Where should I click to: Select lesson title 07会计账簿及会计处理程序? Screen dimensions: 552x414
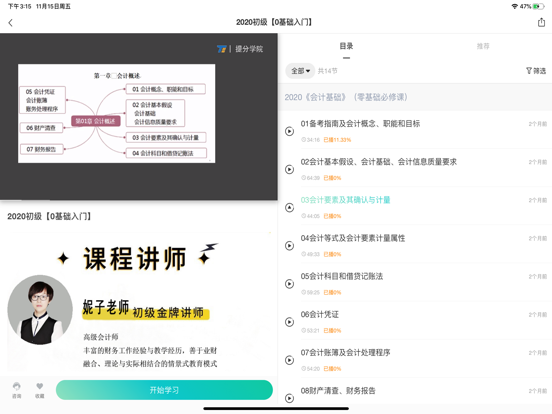(345, 352)
